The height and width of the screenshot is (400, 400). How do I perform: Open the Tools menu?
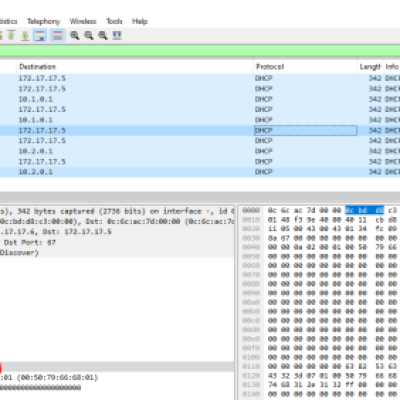click(x=114, y=21)
